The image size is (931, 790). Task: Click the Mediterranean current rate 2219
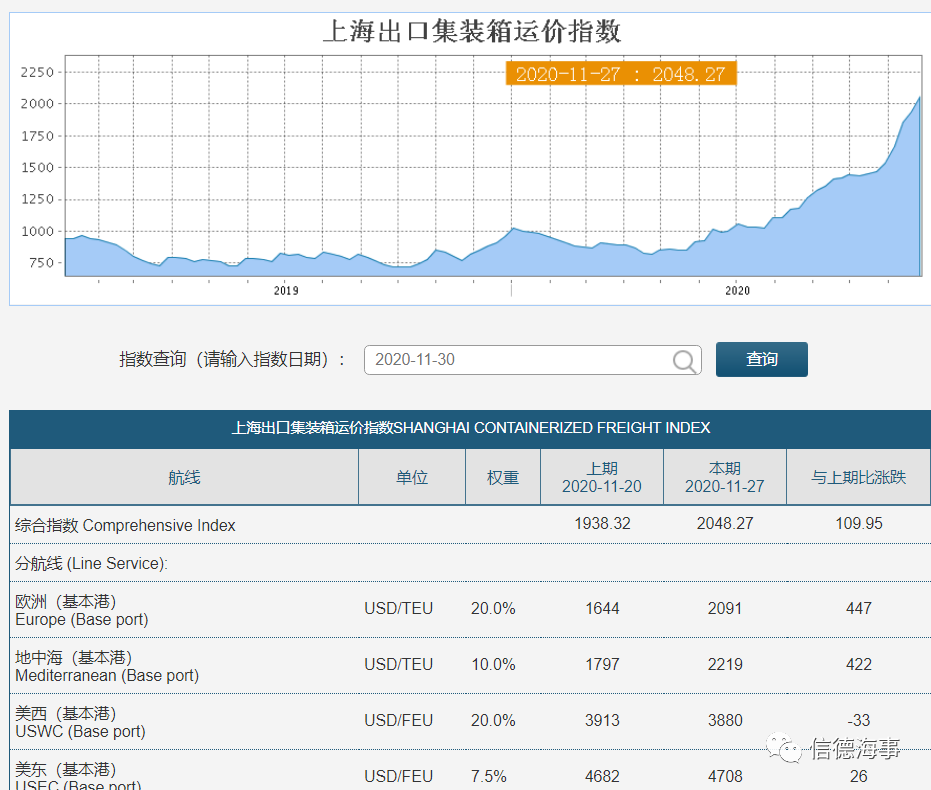(725, 665)
